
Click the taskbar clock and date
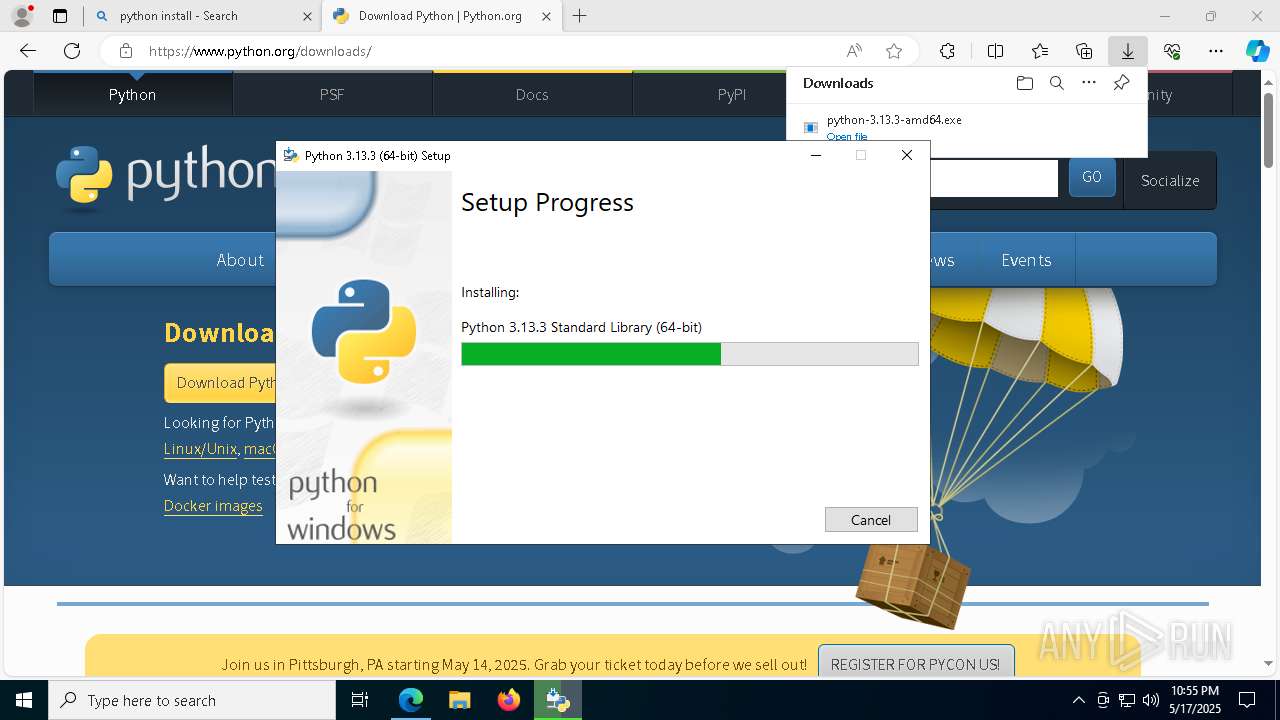[x=1195, y=700]
